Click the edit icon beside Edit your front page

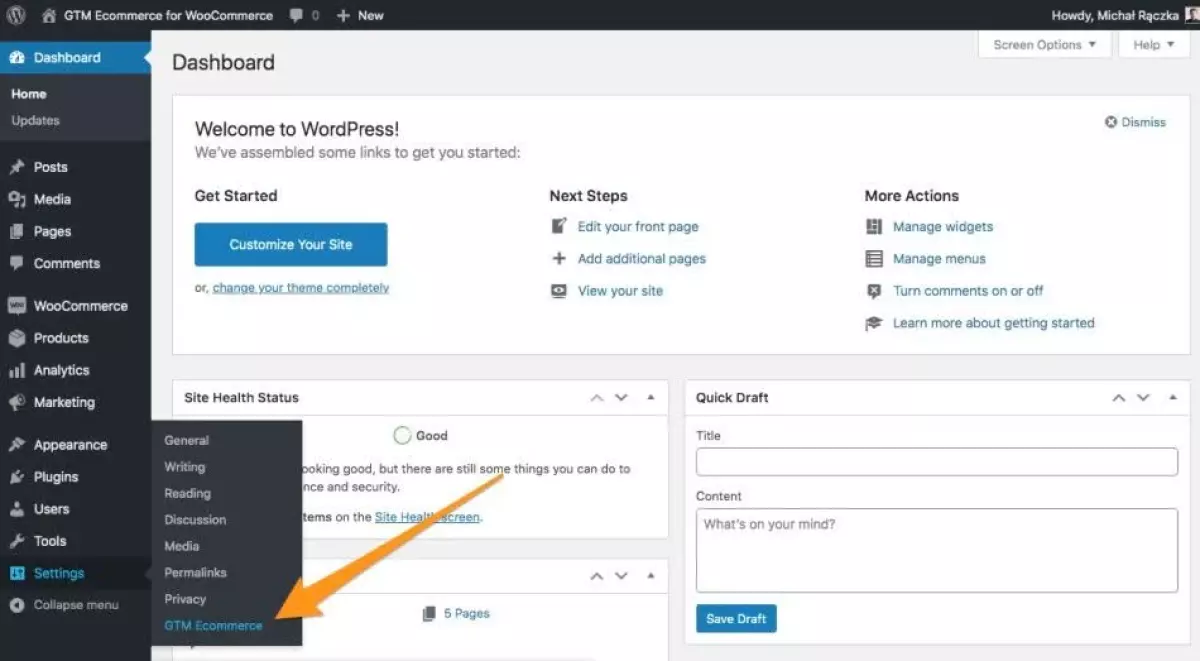point(560,226)
